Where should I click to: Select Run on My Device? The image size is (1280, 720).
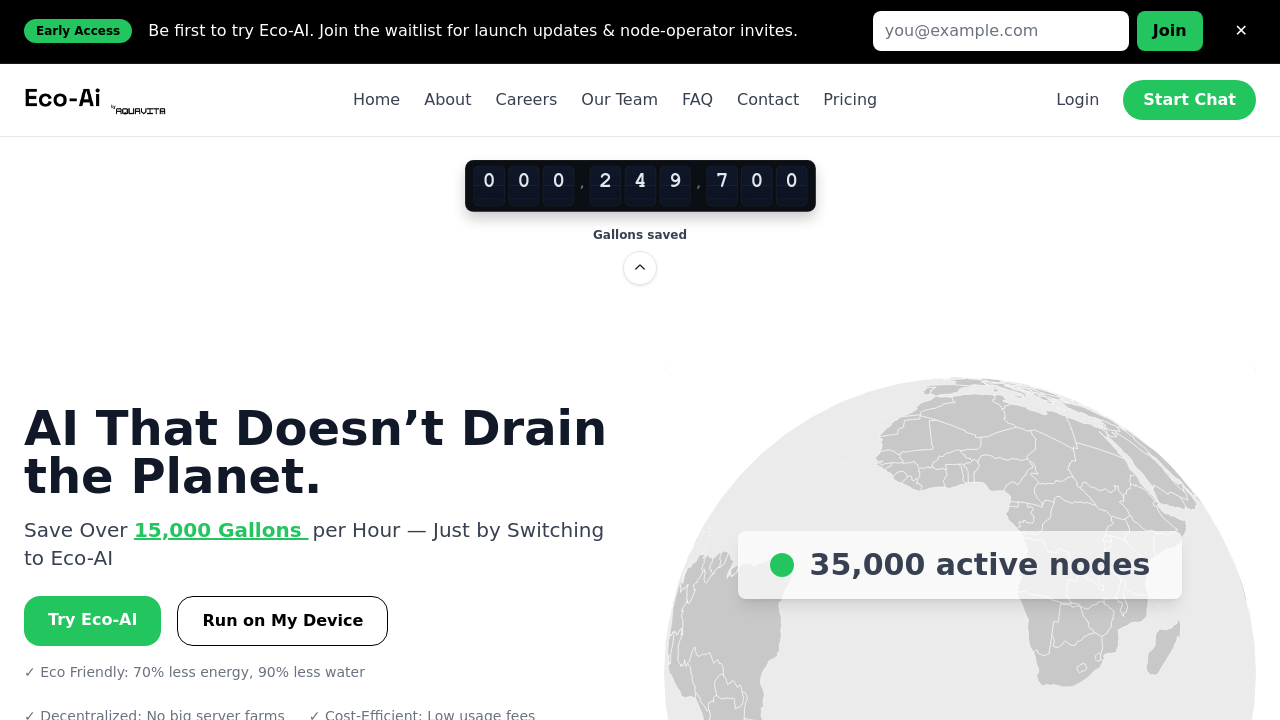point(282,621)
